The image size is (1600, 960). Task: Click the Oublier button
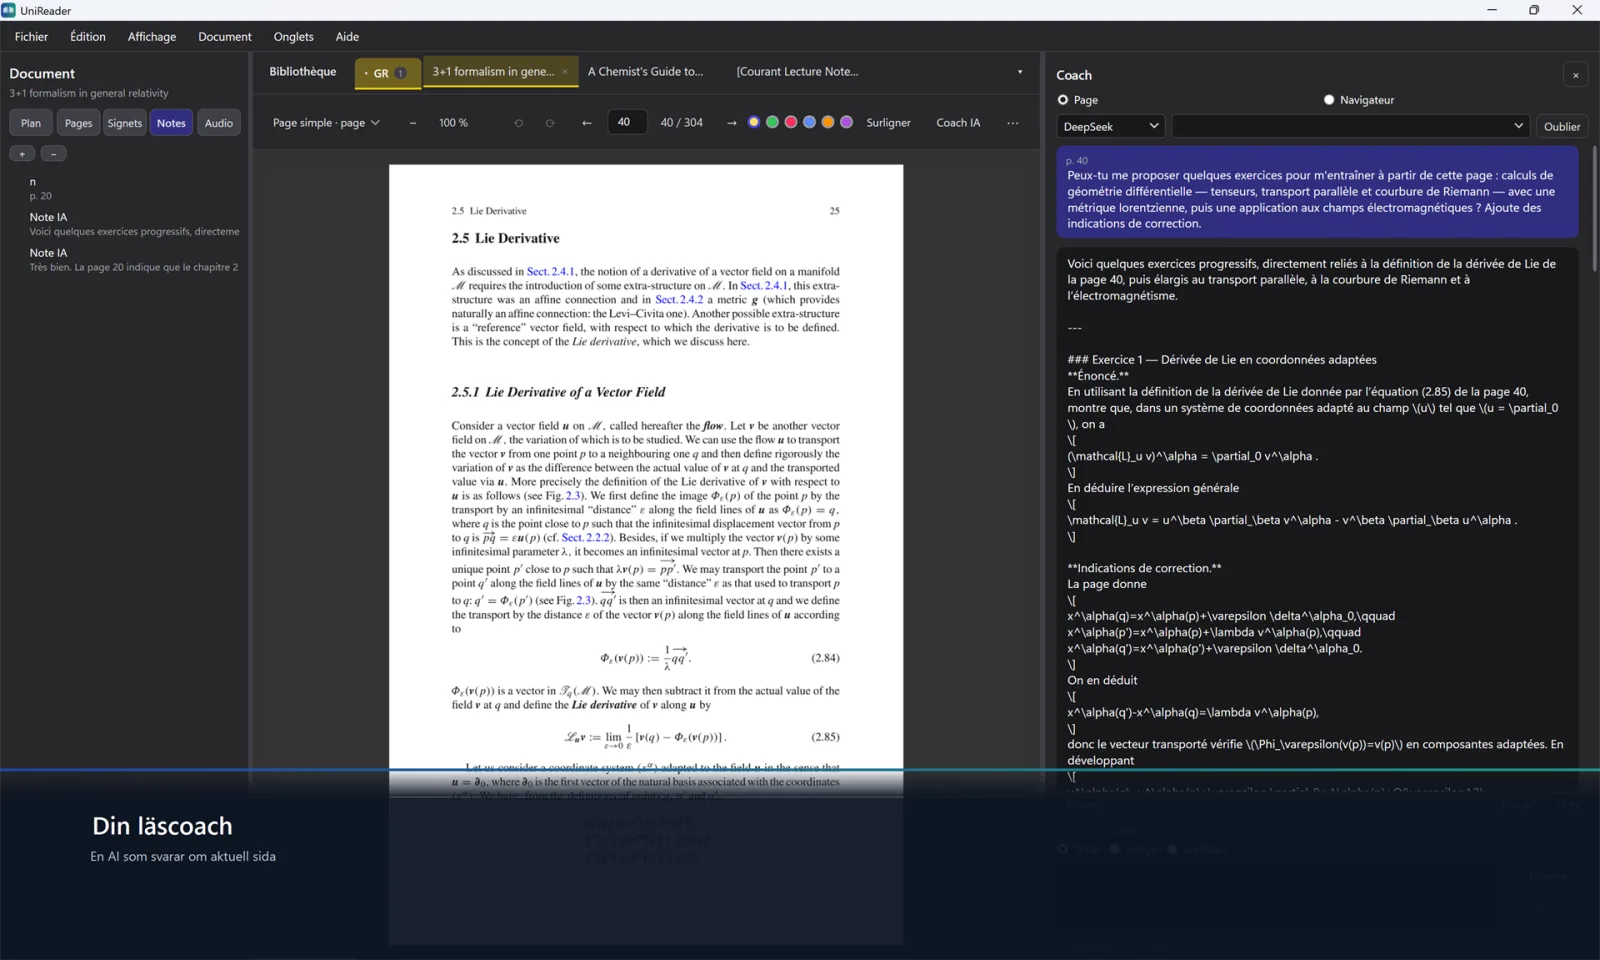click(x=1562, y=126)
